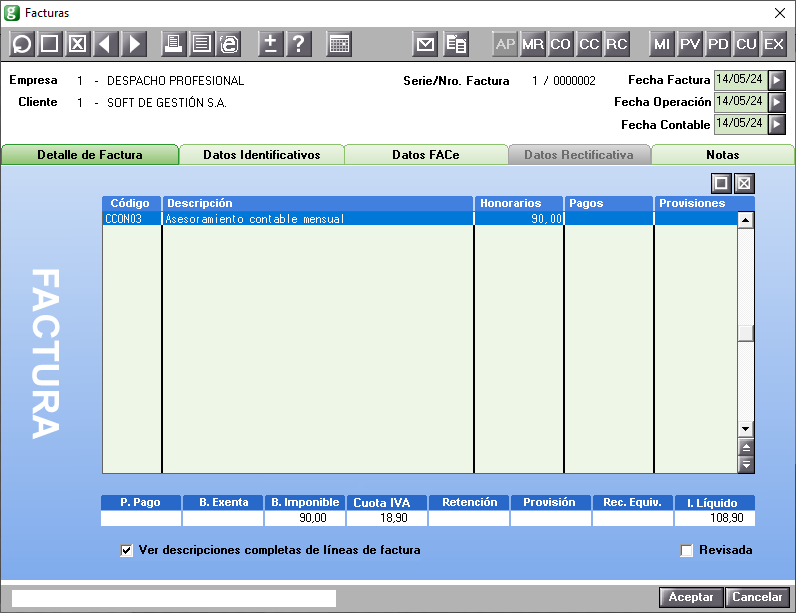Image resolution: width=796 pixels, height=613 pixels.
Task: Click the grid vertical scrollbar thumb
Action: [745, 333]
